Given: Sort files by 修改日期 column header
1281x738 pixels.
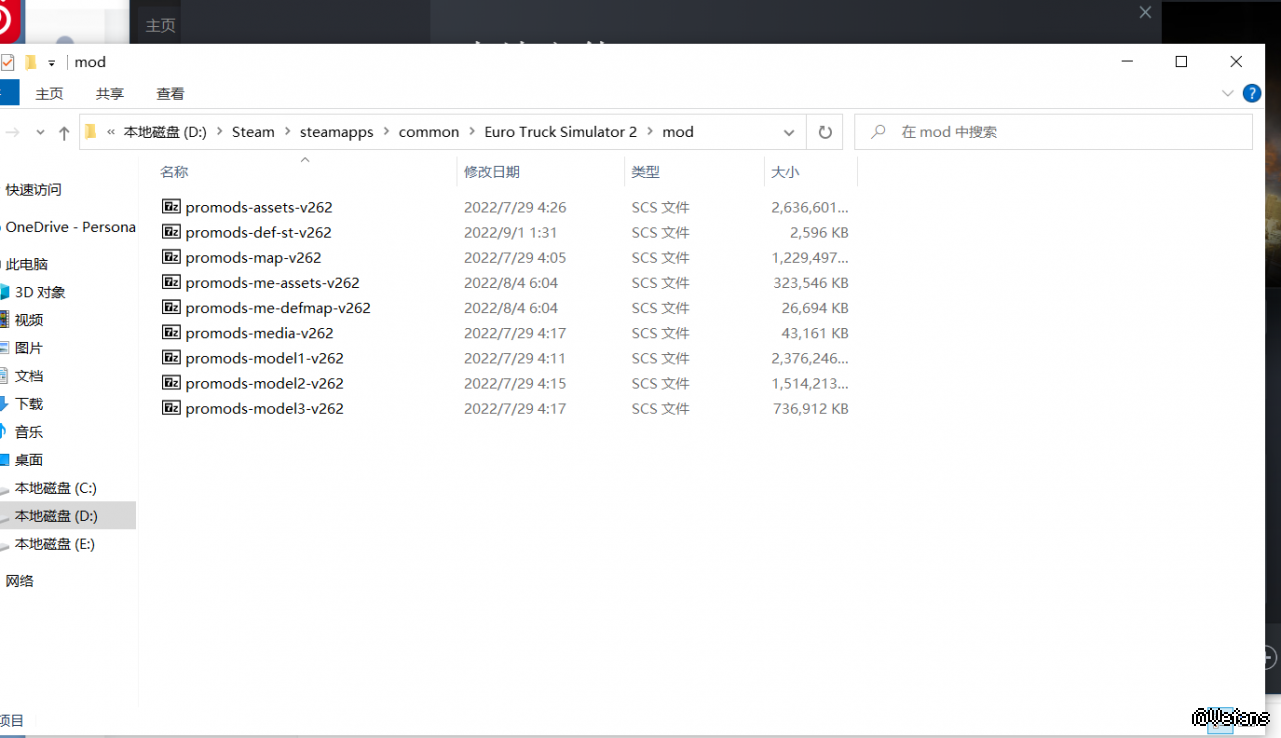Looking at the screenshot, I should tap(491, 172).
